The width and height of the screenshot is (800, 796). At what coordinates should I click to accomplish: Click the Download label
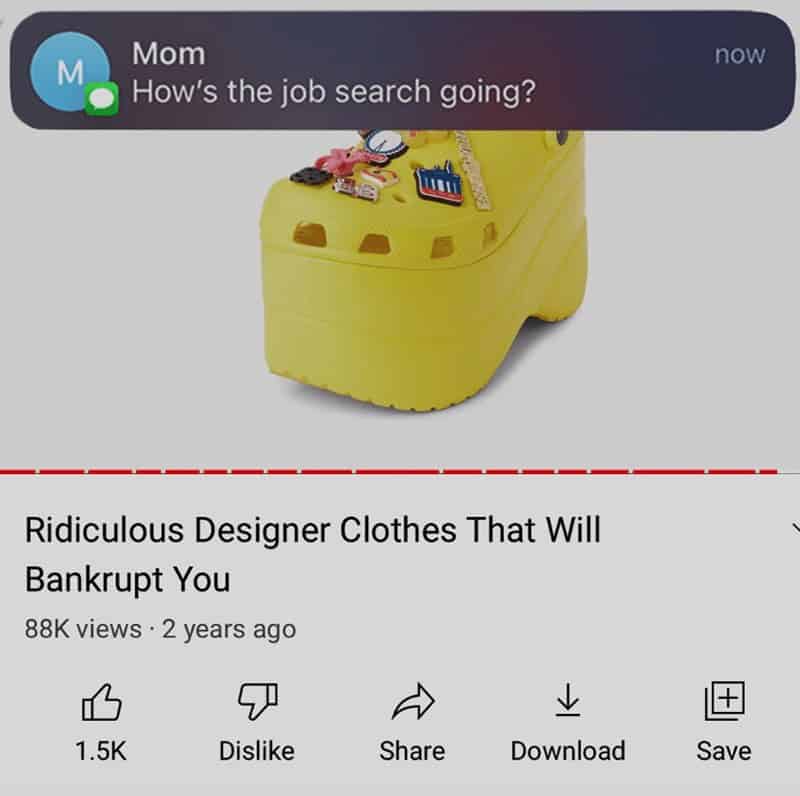[x=568, y=751]
